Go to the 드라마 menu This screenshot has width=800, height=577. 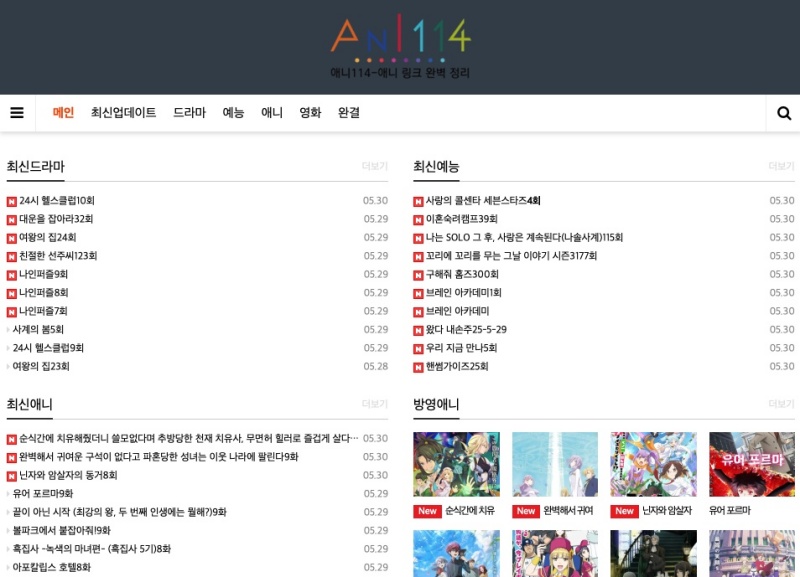(x=189, y=113)
